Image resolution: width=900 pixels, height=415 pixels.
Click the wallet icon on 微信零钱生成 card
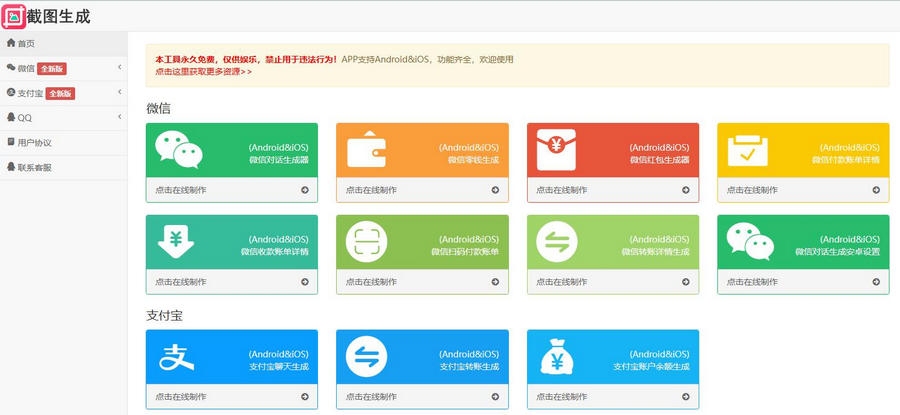coord(366,151)
